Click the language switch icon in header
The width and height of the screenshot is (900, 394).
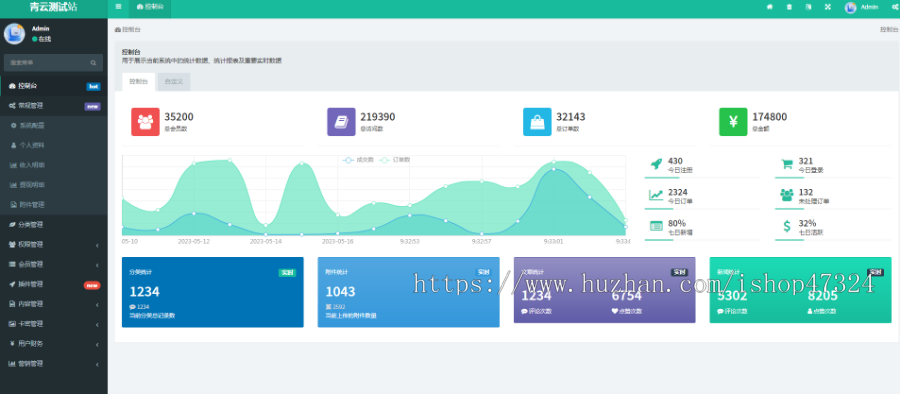tap(808, 7)
